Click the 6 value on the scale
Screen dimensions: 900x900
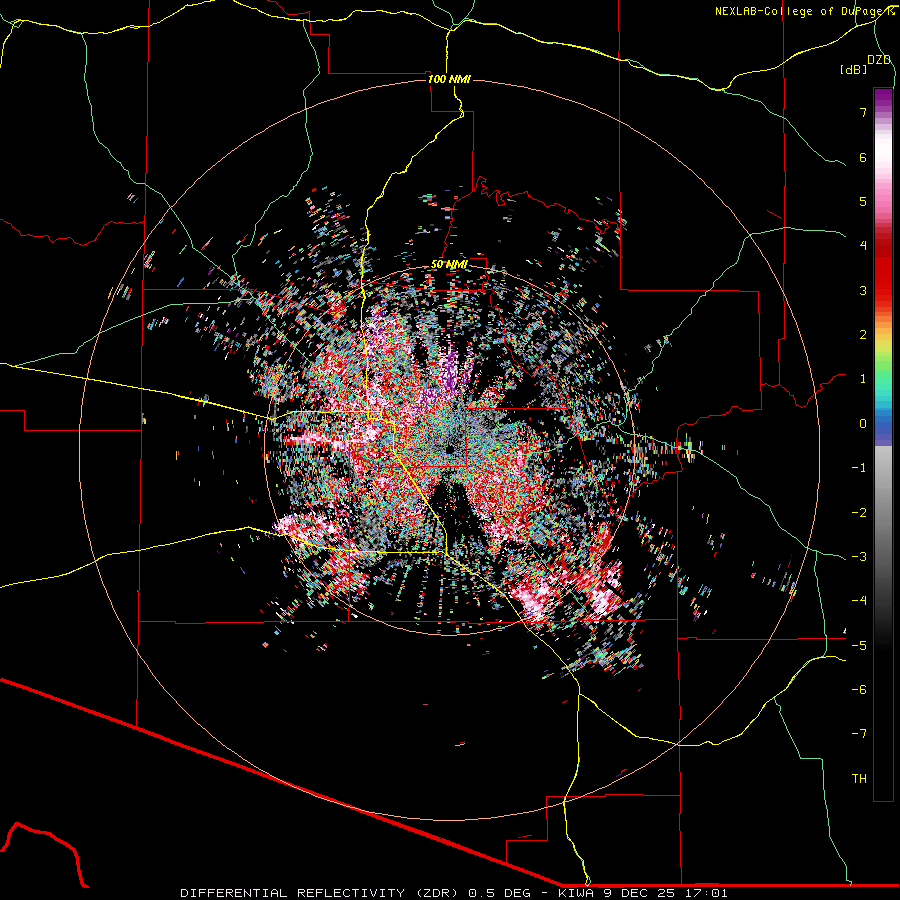pyautogui.click(x=863, y=157)
